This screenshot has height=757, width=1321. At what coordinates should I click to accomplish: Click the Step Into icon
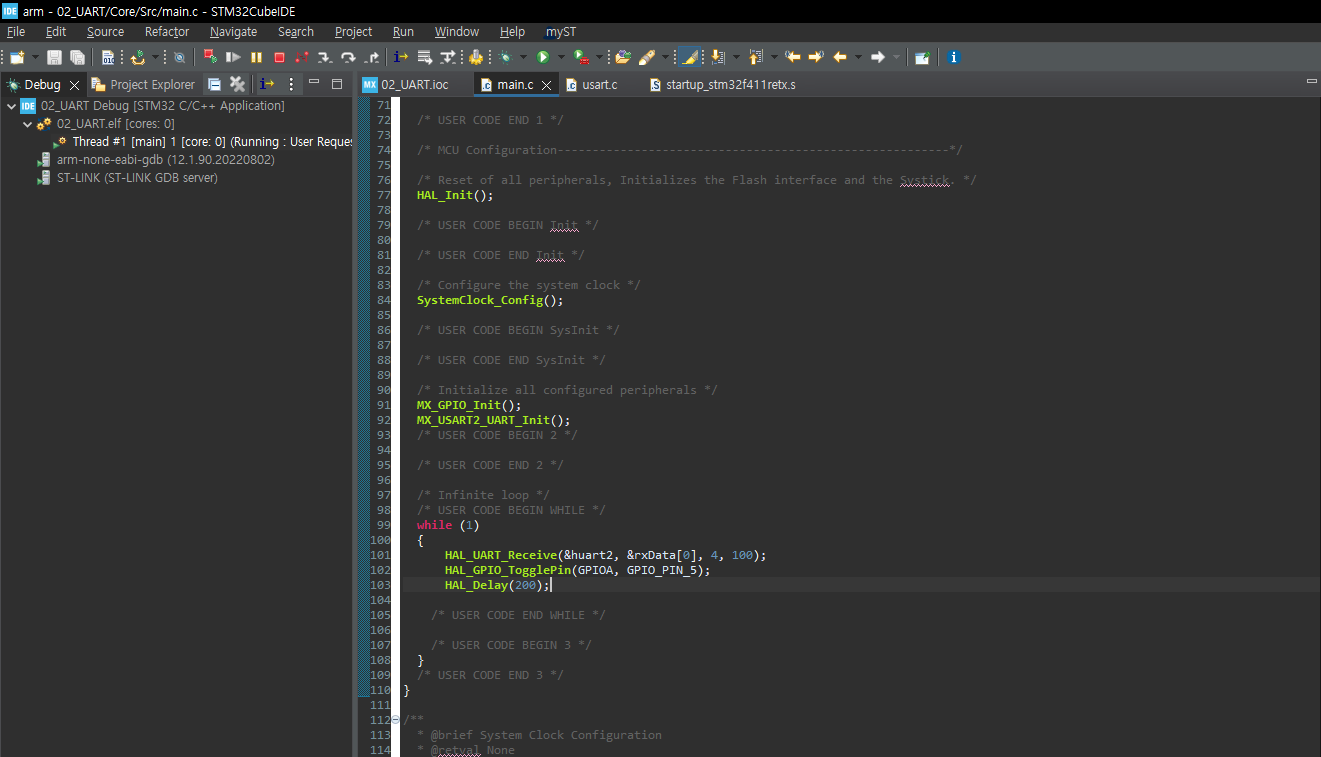(x=325, y=58)
